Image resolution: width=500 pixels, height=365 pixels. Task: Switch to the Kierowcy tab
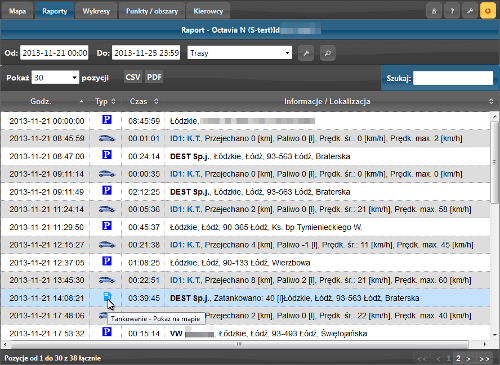[208, 11]
